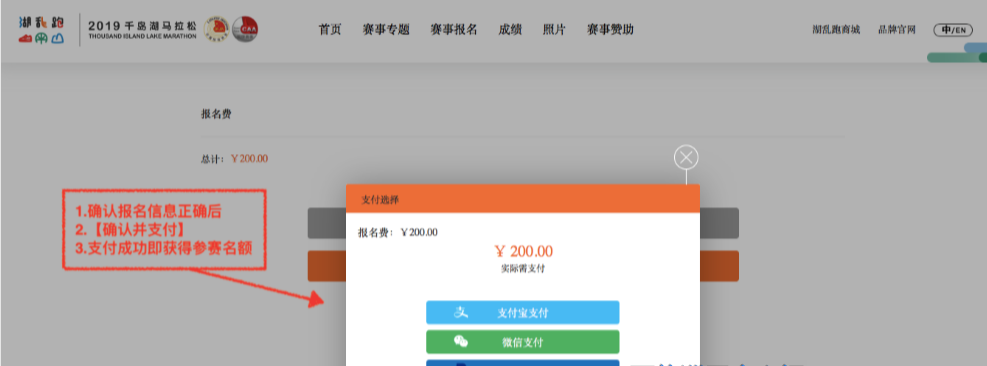Switch language with 中/EN toggle

(x=953, y=30)
